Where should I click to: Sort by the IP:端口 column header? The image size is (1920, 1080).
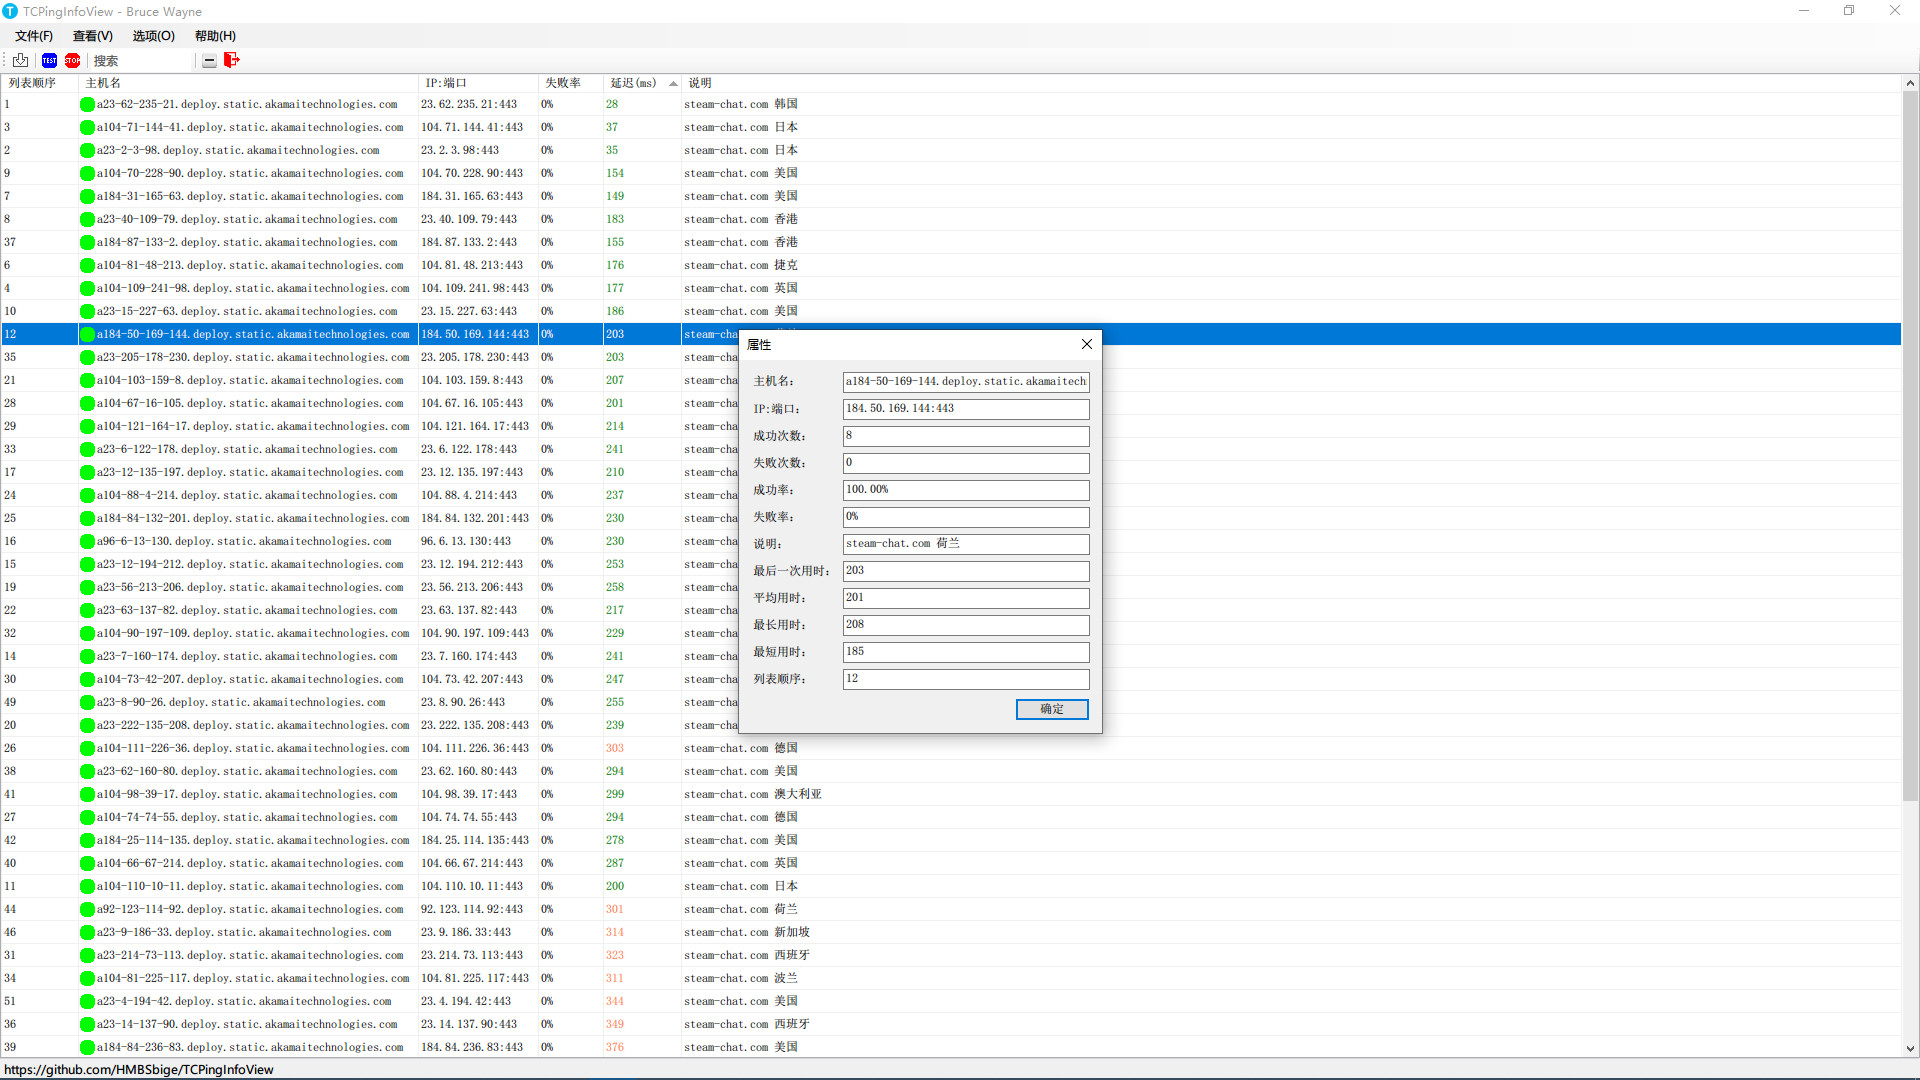tap(446, 83)
